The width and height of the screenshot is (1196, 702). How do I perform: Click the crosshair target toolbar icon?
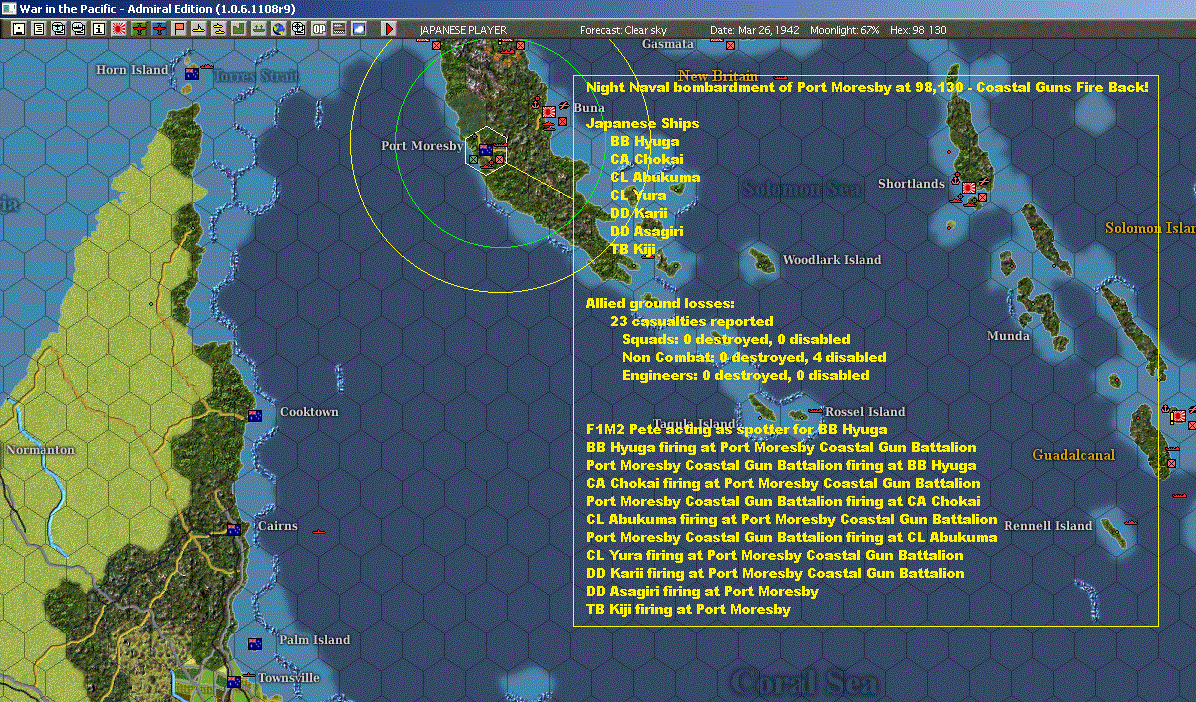[x=298, y=29]
